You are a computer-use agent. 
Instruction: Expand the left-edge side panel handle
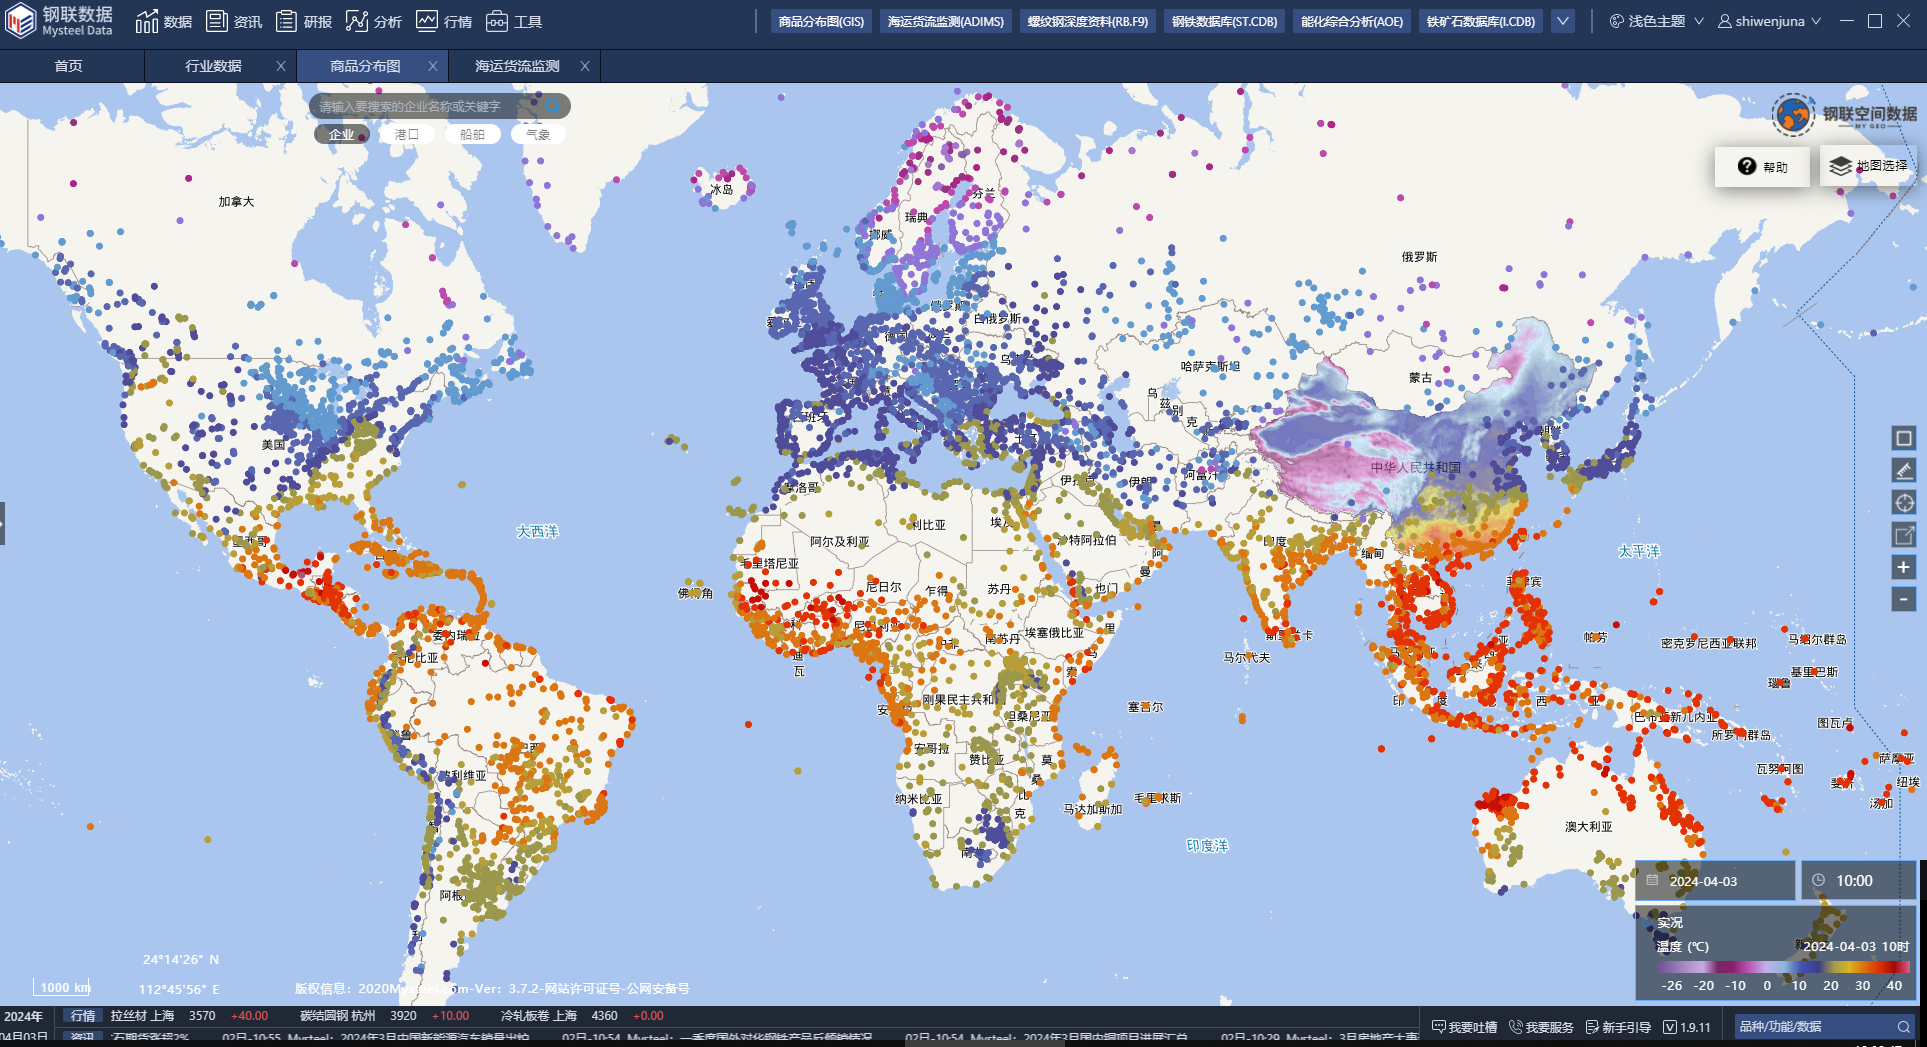tap(3, 523)
